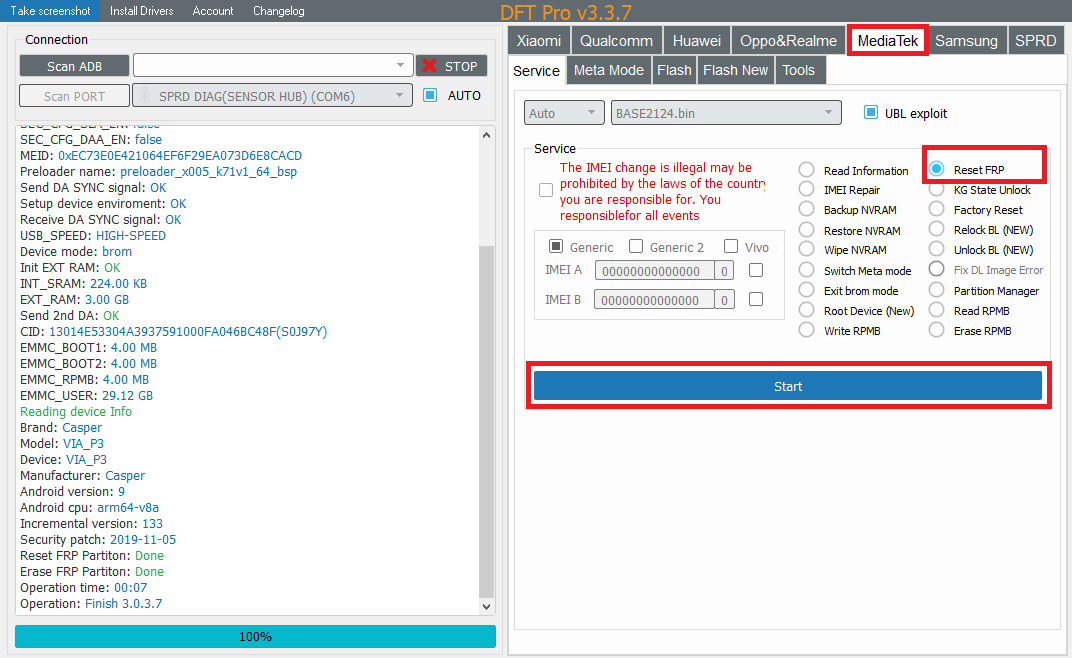Switch to the Xiaomi tab
Screen dimensions: 1072x658
coord(539,40)
